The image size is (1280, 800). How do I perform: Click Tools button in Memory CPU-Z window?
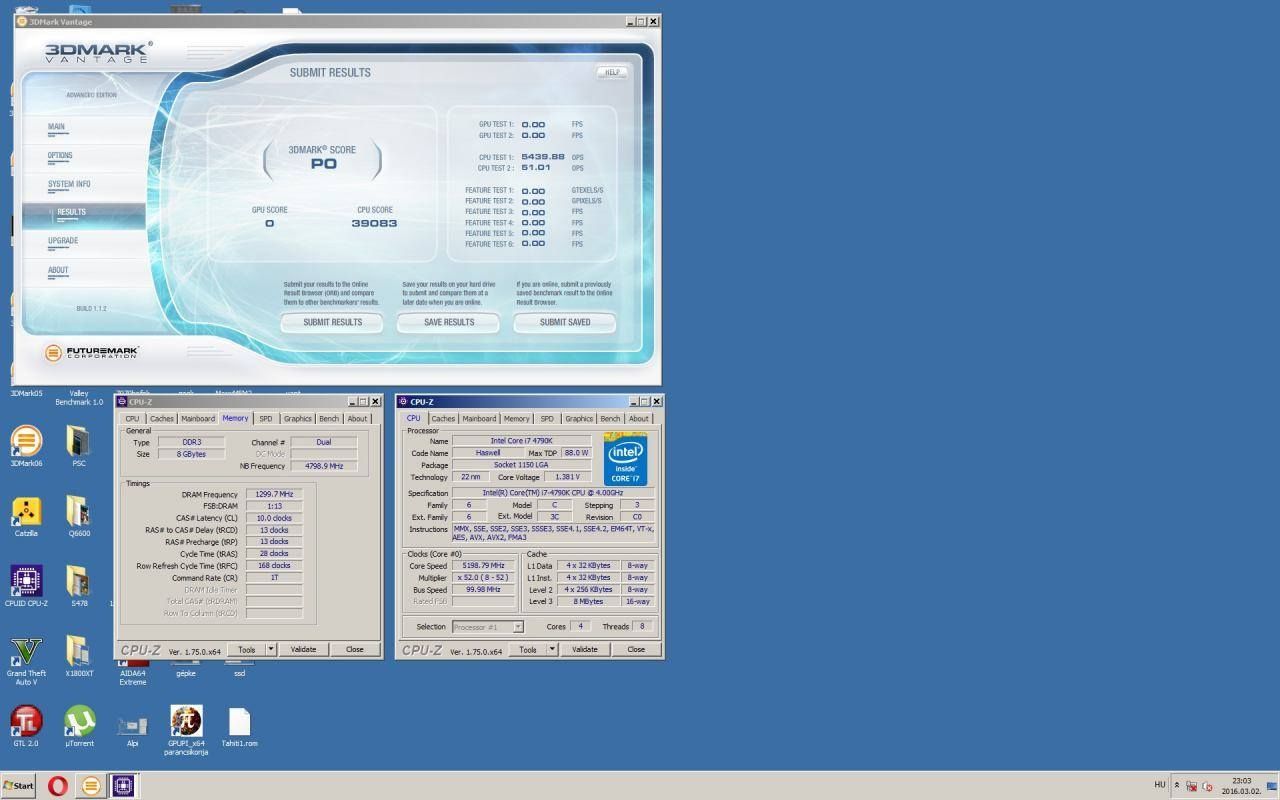(x=246, y=649)
